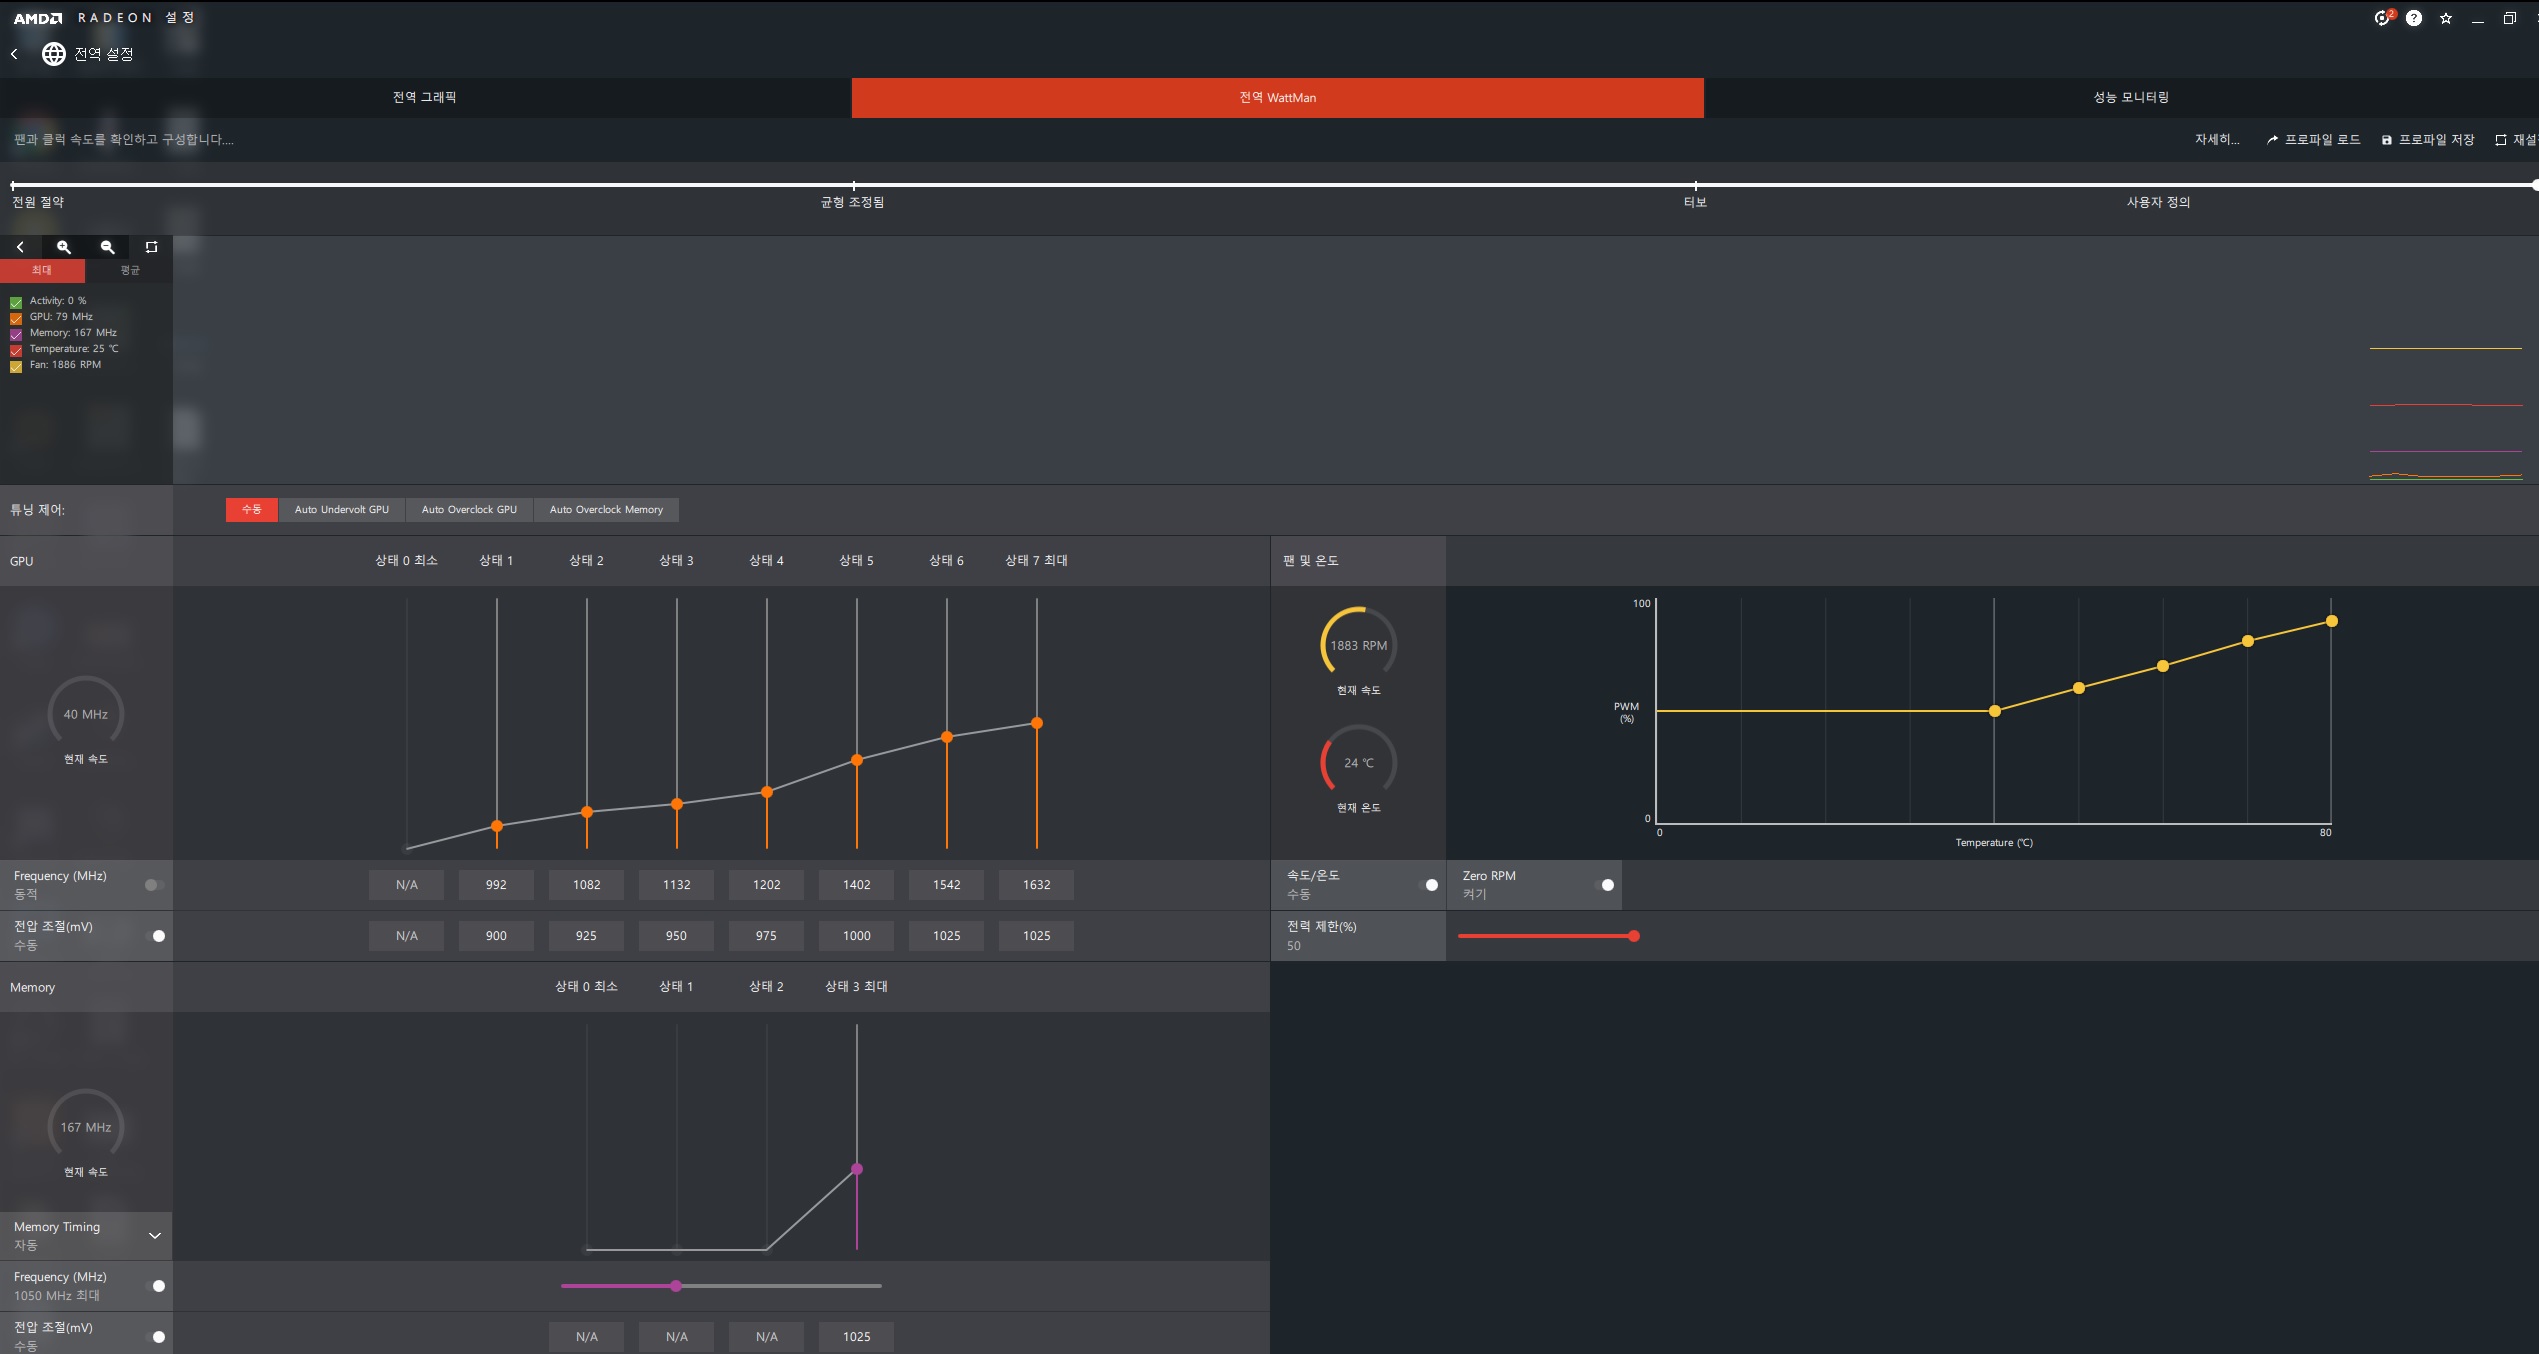Open the help question mark icon
Viewport: 2539px width, 1354px height.
(2414, 18)
